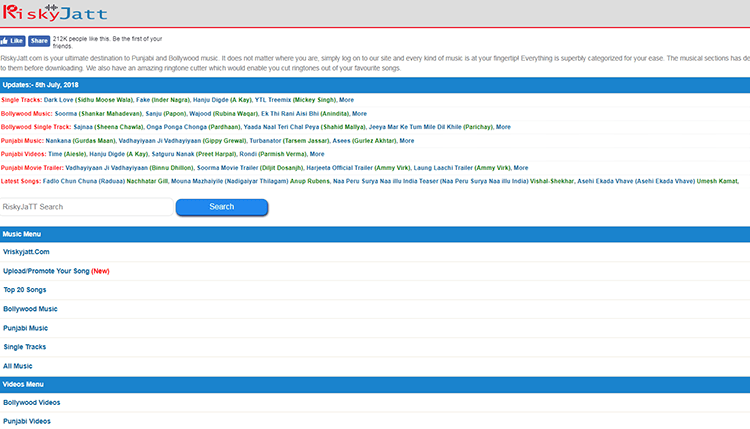This screenshot has width=750, height=429.
Task: Click the Single Tracks red label
Action: tap(22, 100)
